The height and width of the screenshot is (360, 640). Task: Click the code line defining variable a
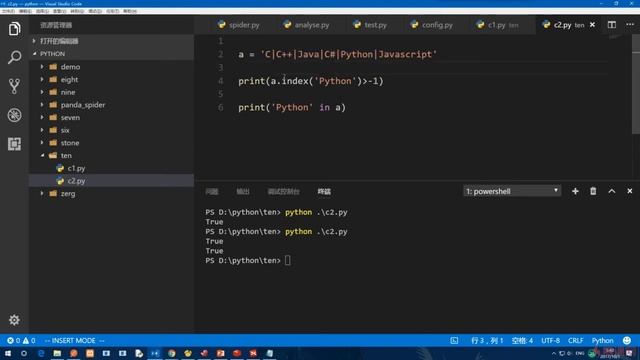(x=337, y=54)
